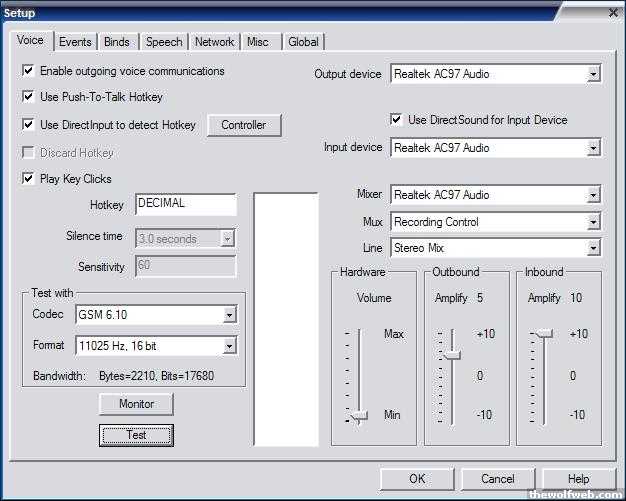Toggle Play Key Clicks option
Screen dimensions: 626x501
[28, 179]
